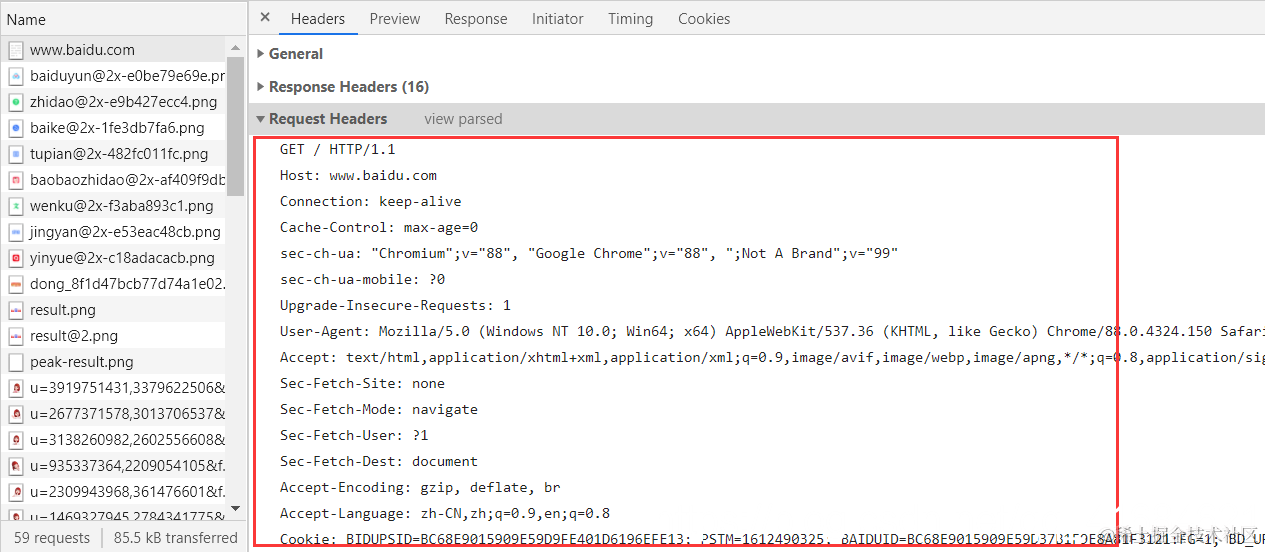Viewport: 1265px width, 552px height.
Task: Click the Host: www.baidu.com header line
Action: (x=358, y=175)
